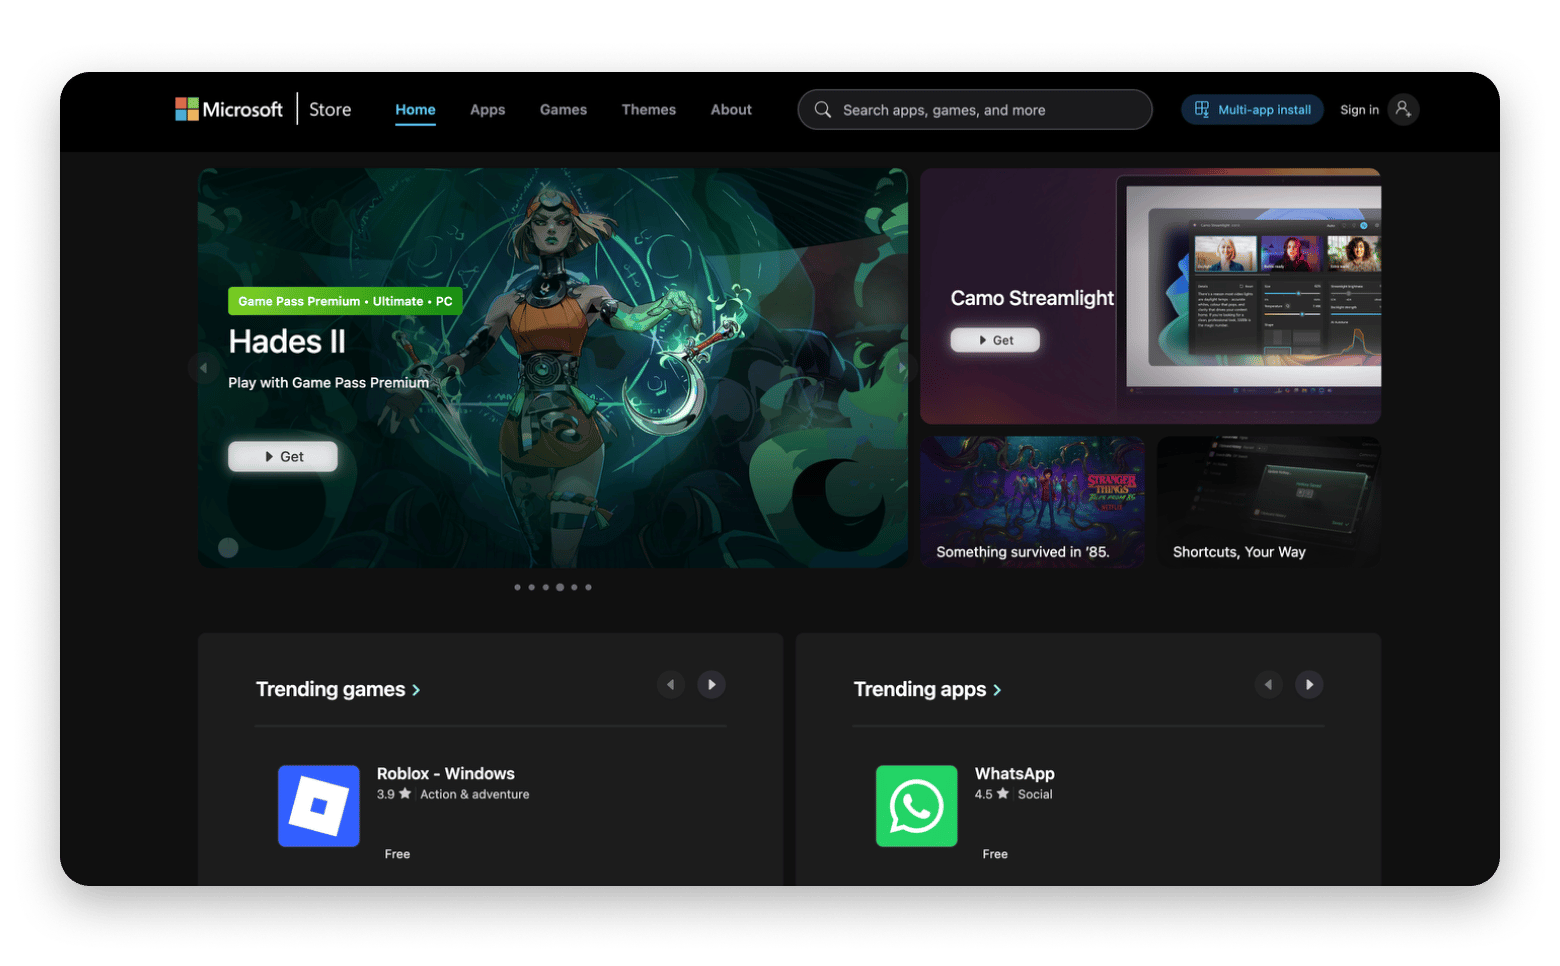Viewport: 1560px width, 966px height.
Task: Show previous Trending apps items
Action: [1269, 685]
